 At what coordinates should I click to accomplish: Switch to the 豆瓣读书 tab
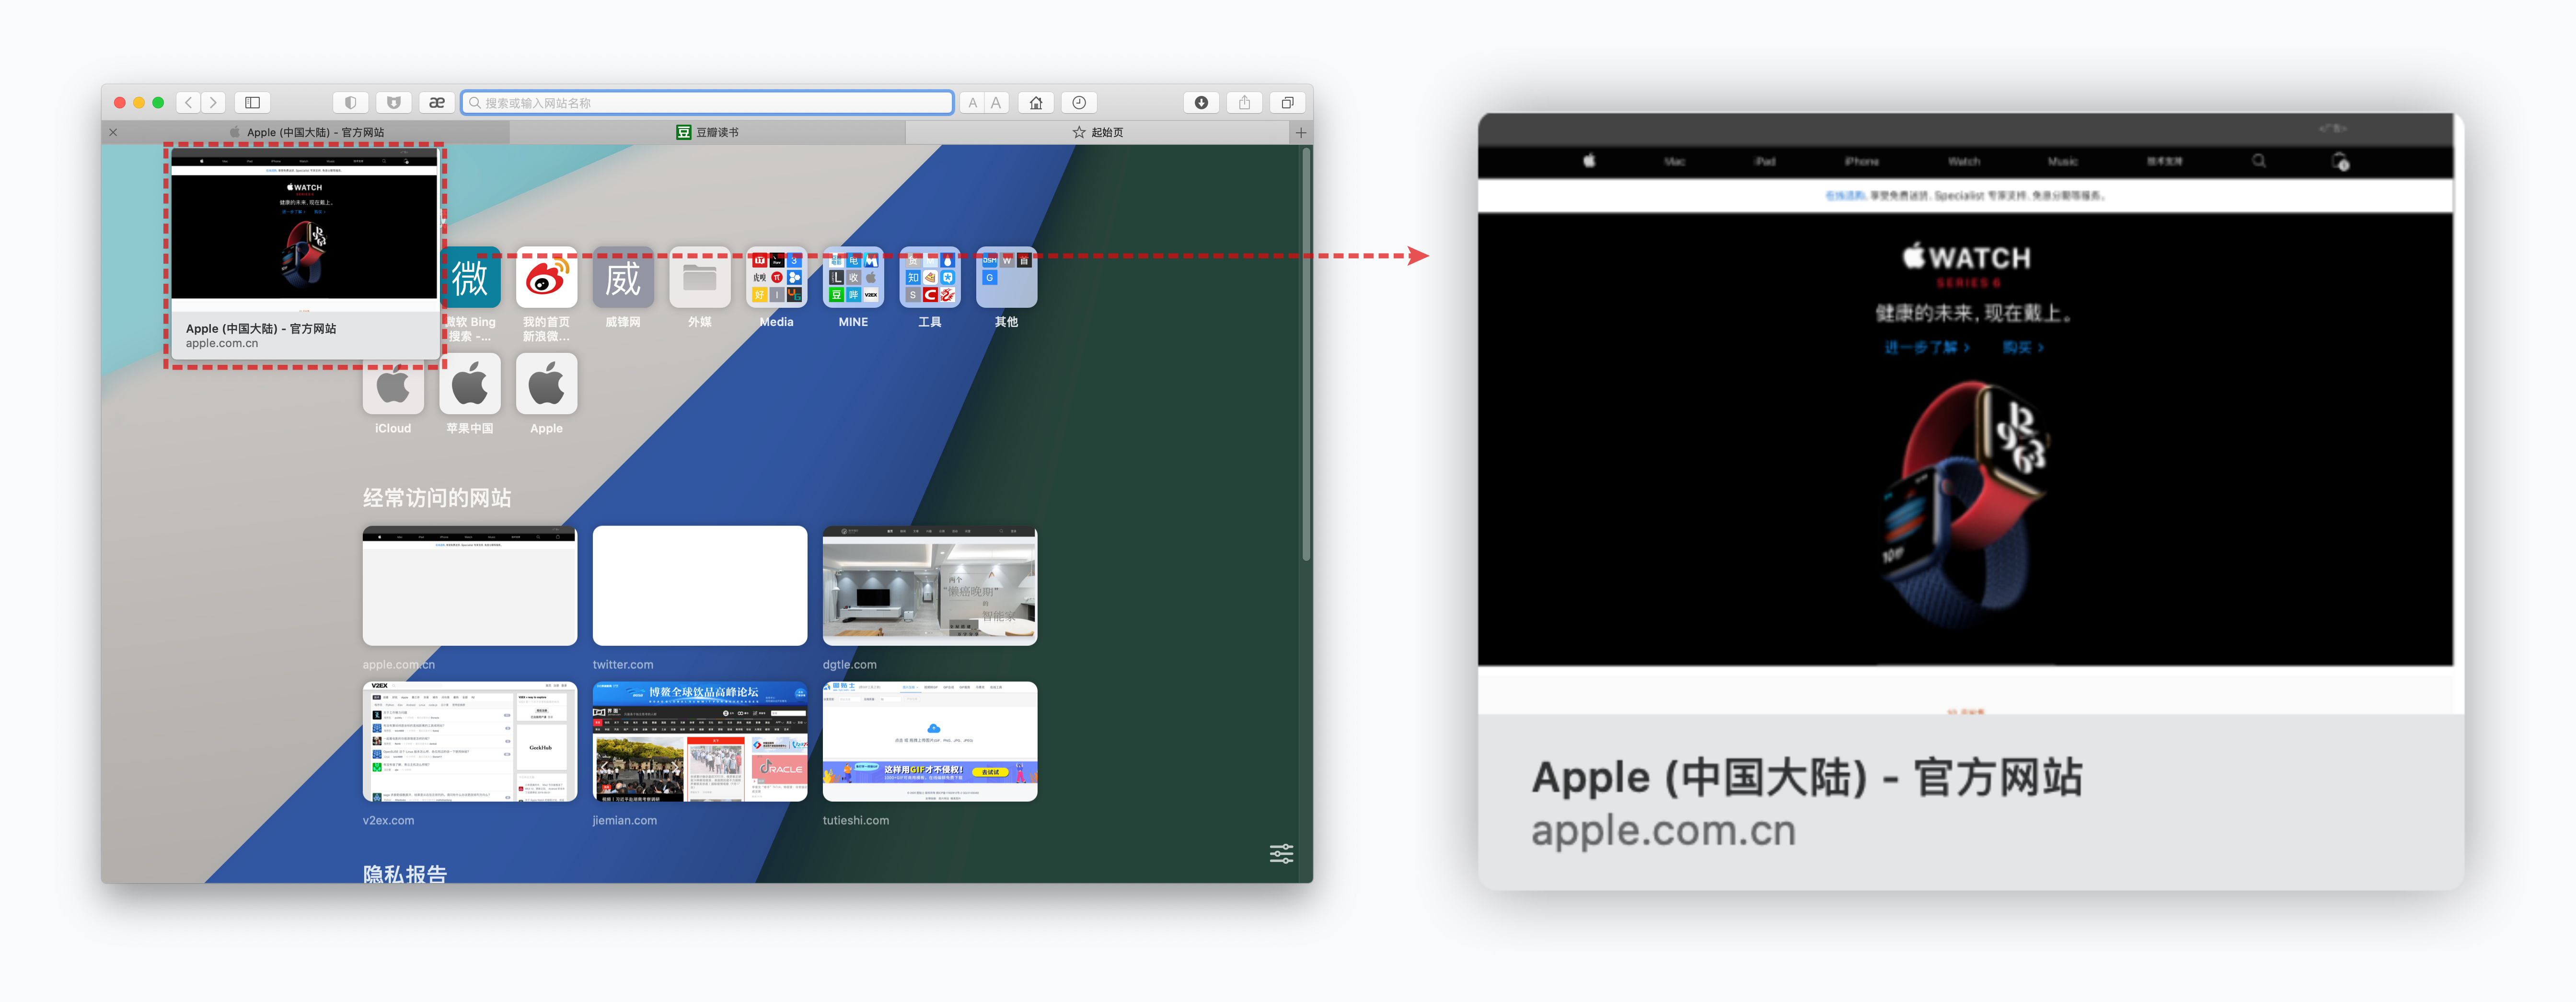click(x=708, y=132)
